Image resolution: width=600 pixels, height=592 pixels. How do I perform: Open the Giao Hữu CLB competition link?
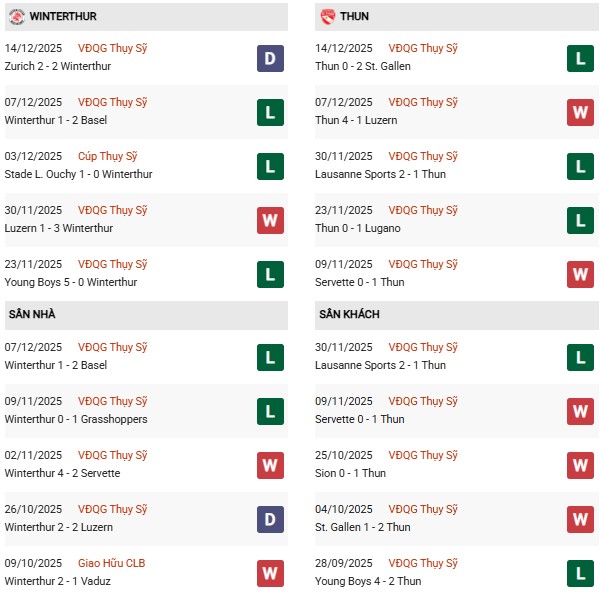[114, 563]
